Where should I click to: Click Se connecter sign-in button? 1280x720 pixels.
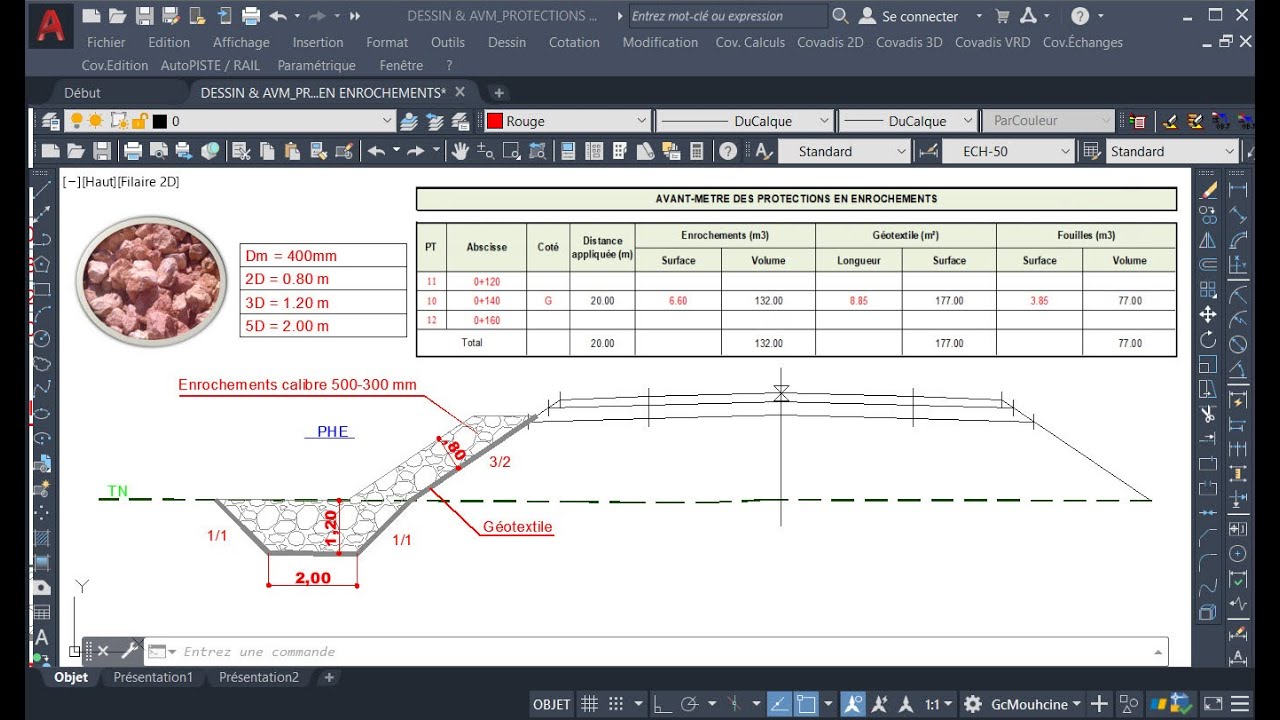908,16
